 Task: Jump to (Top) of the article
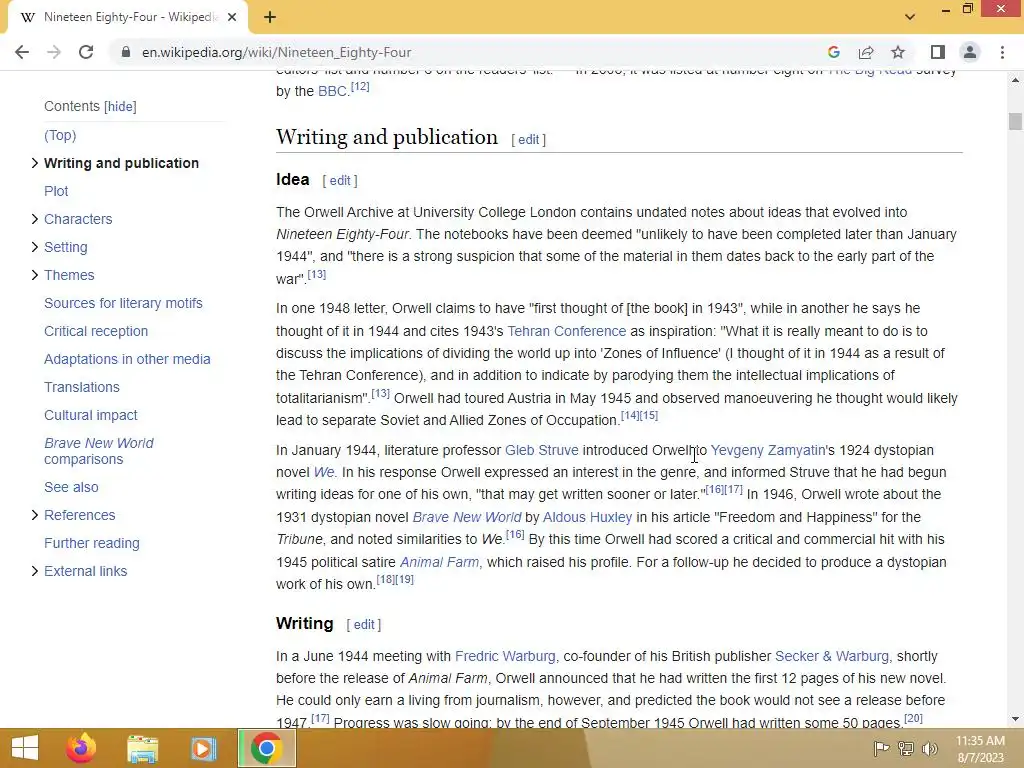point(60,135)
